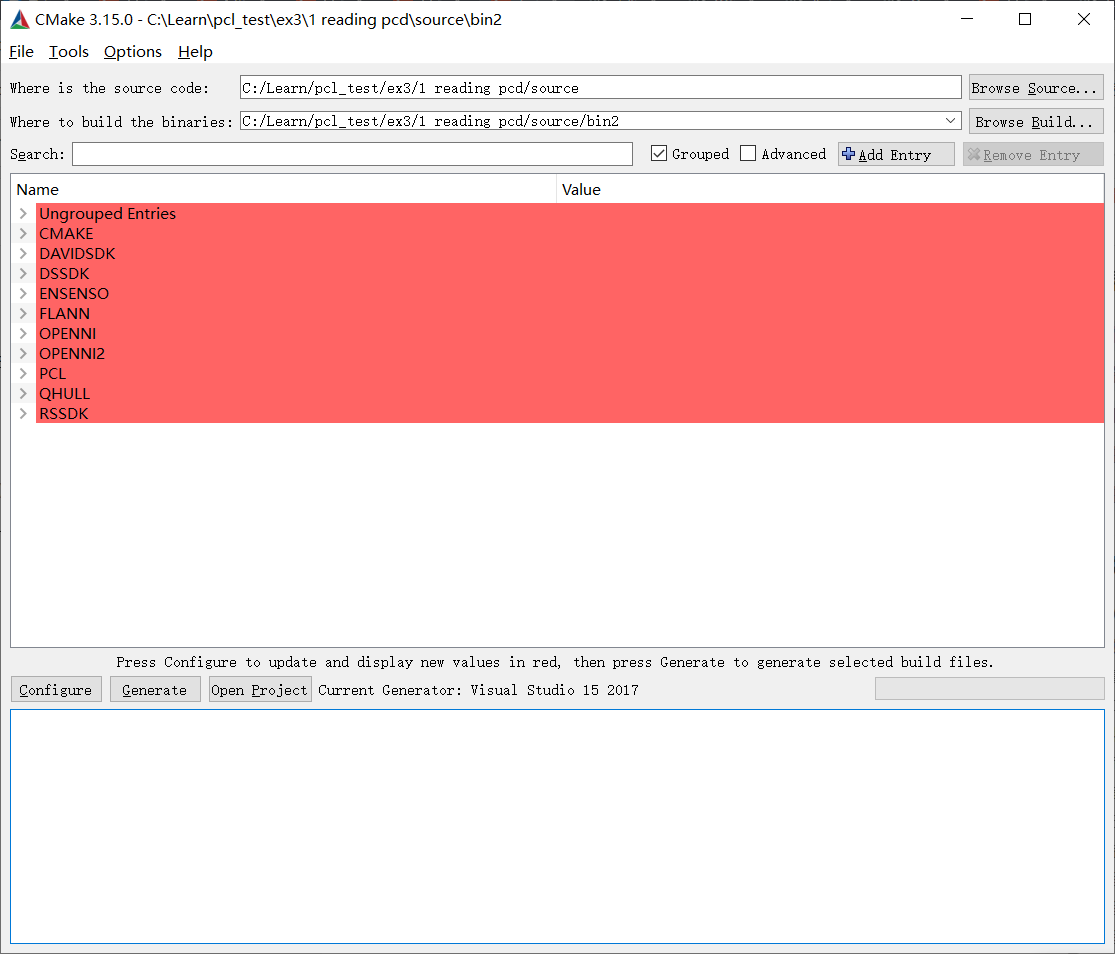
Task: Uncheck the Grouped checkbox
Action: click(x=658, y=153)
